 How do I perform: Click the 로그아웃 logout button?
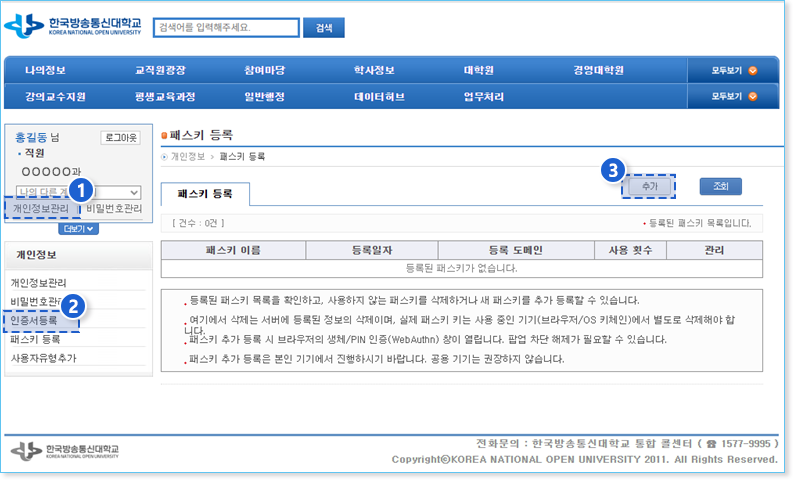(121, 138)
